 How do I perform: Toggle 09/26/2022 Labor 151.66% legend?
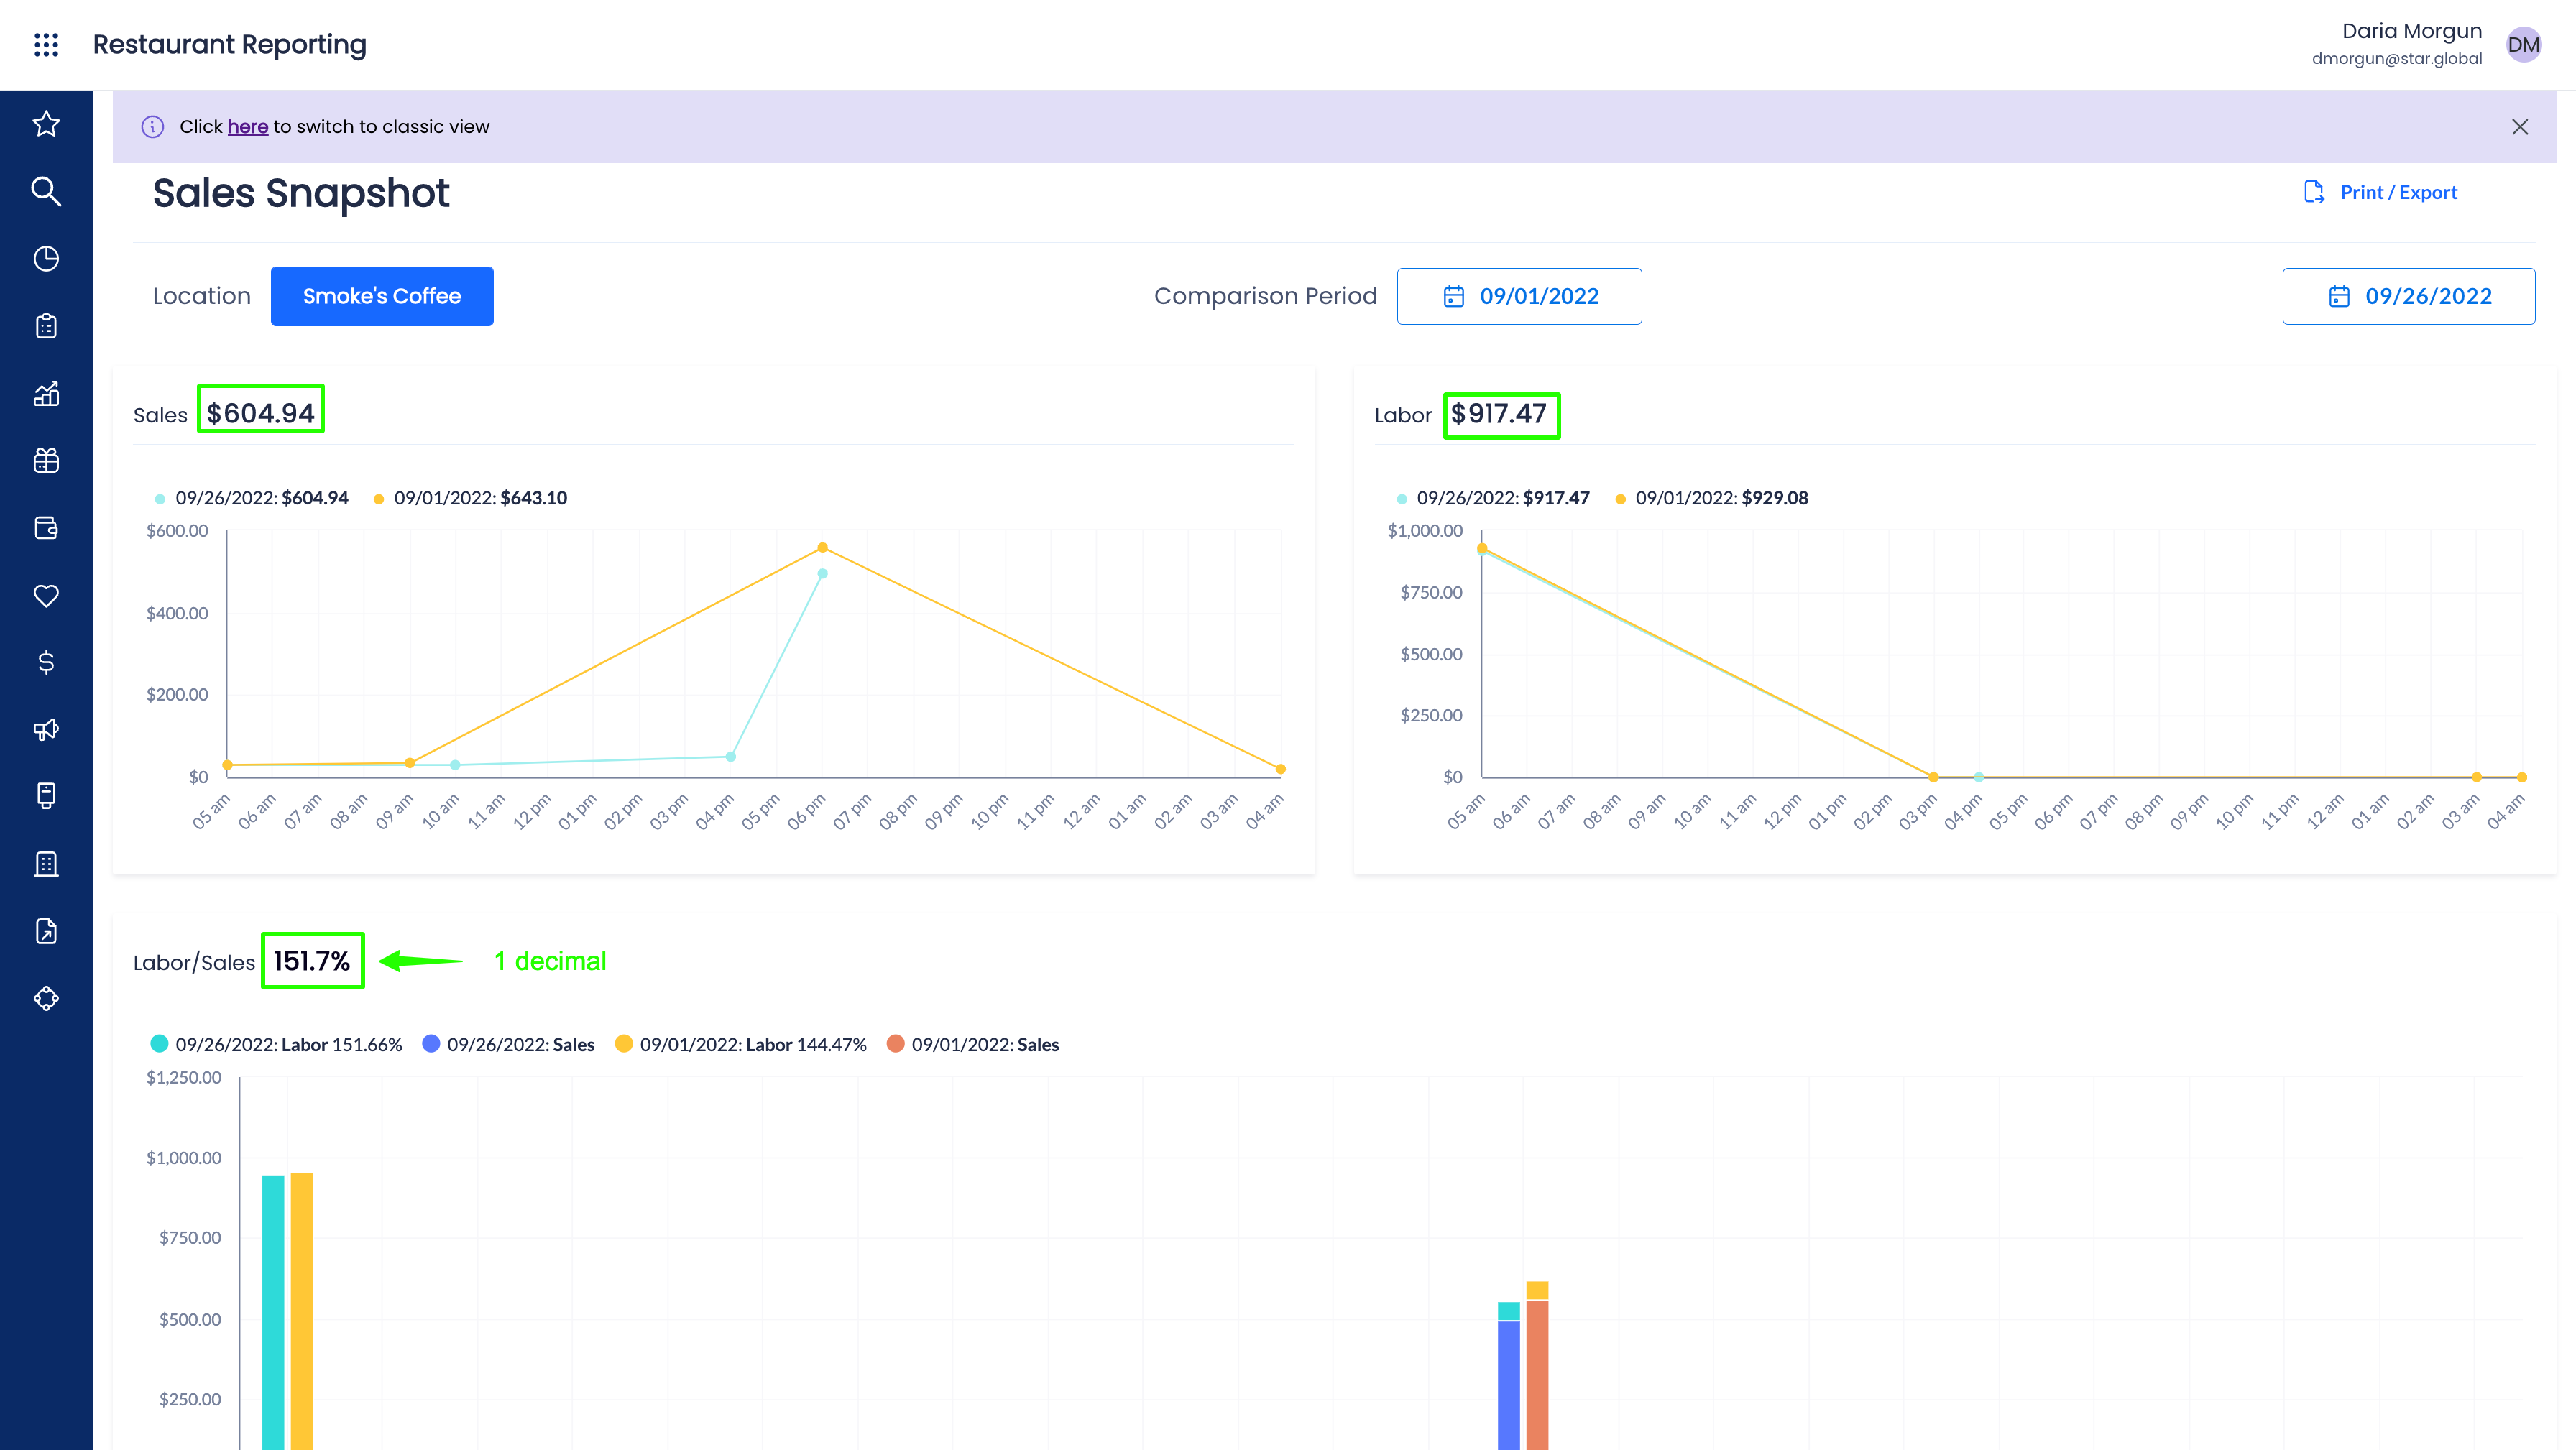click(x=276, y=1044)
